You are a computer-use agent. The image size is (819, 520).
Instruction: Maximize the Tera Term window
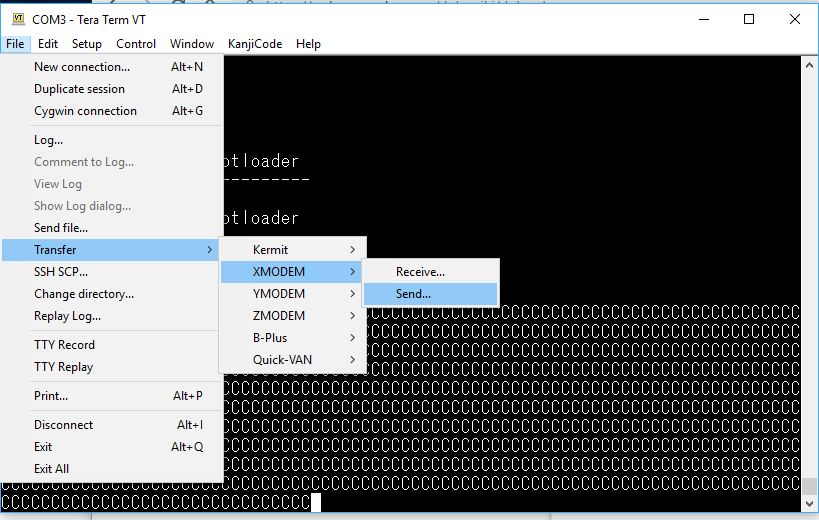click(749, 19)
